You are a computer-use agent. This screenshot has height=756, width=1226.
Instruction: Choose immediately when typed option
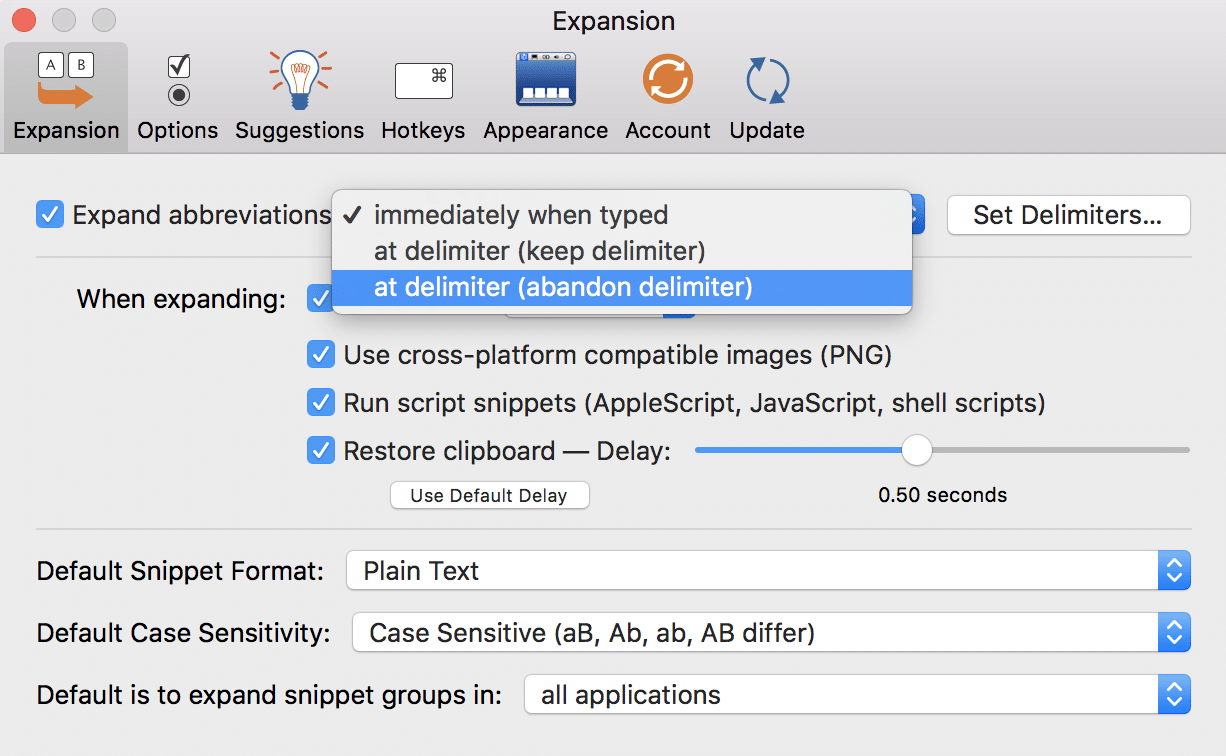pos(621,215)
